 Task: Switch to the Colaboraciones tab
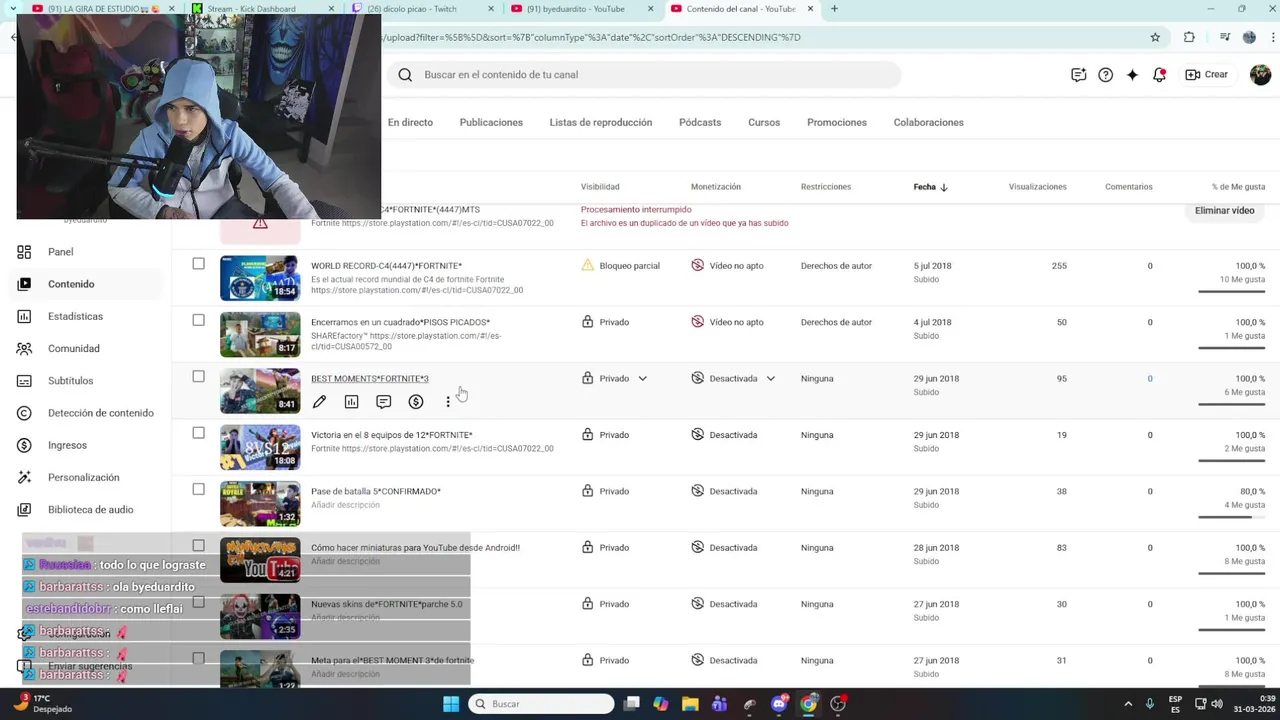coord(928,123)
